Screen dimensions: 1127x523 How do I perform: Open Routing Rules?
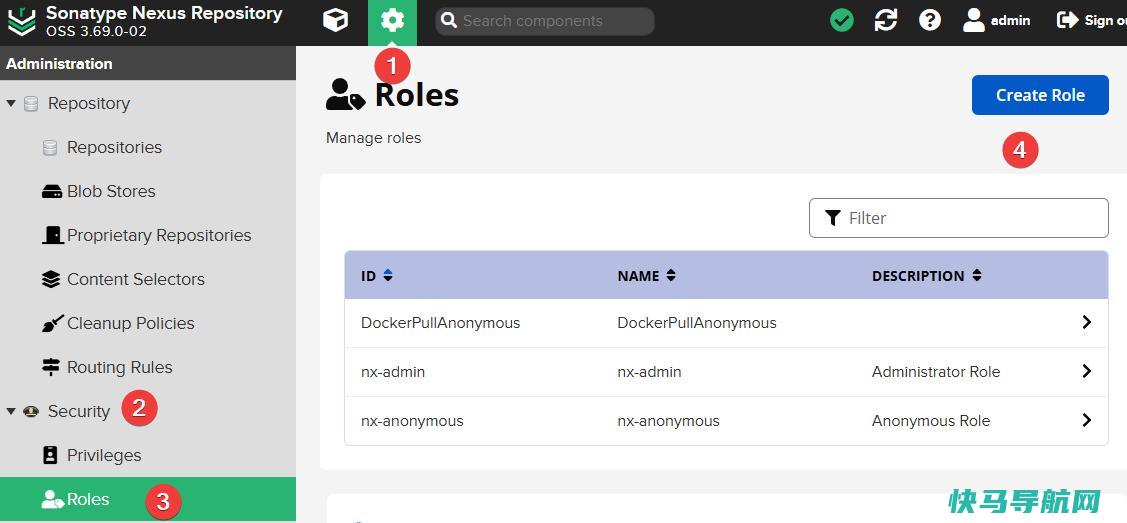(x=119, y=367)
